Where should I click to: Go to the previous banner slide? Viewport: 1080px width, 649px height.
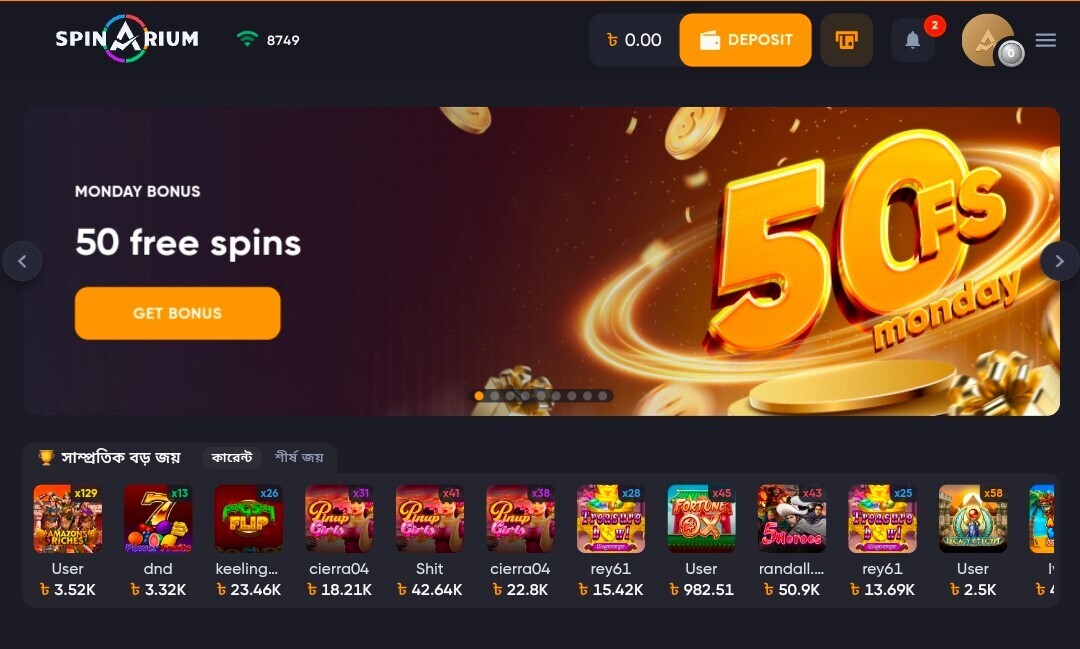click(22, 261)
